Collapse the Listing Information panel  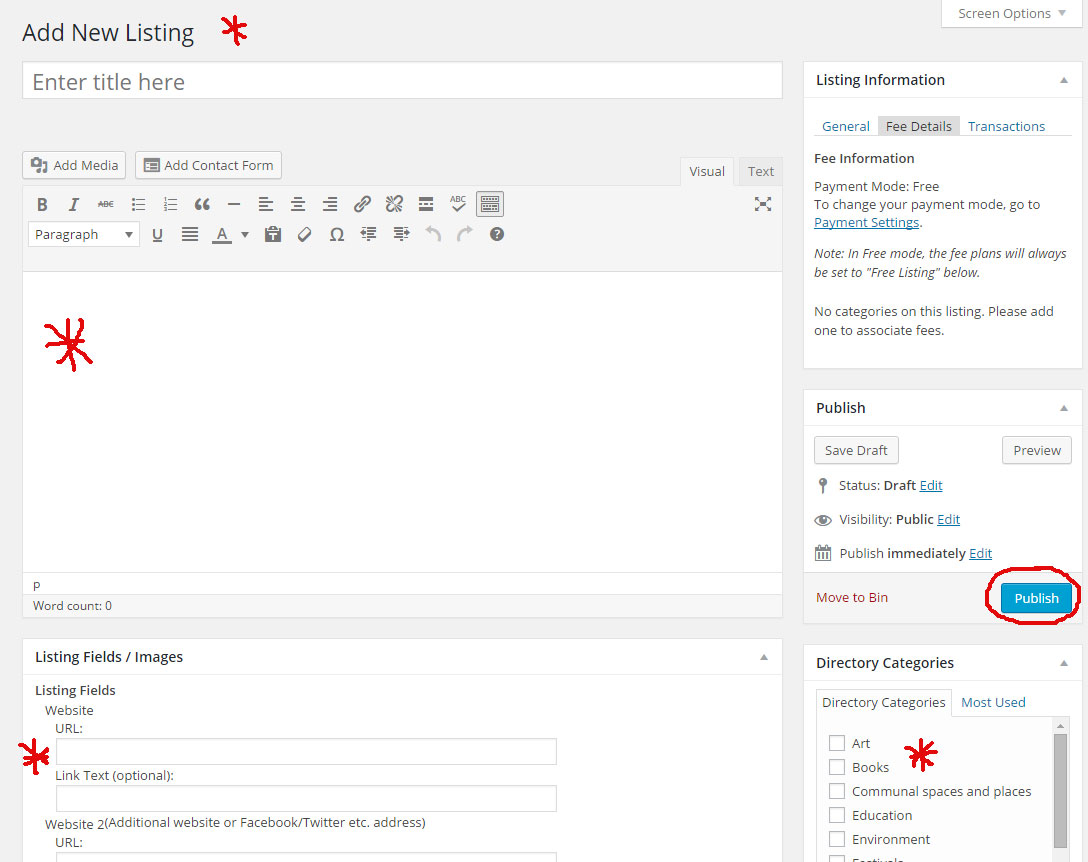click(1063, 80)
